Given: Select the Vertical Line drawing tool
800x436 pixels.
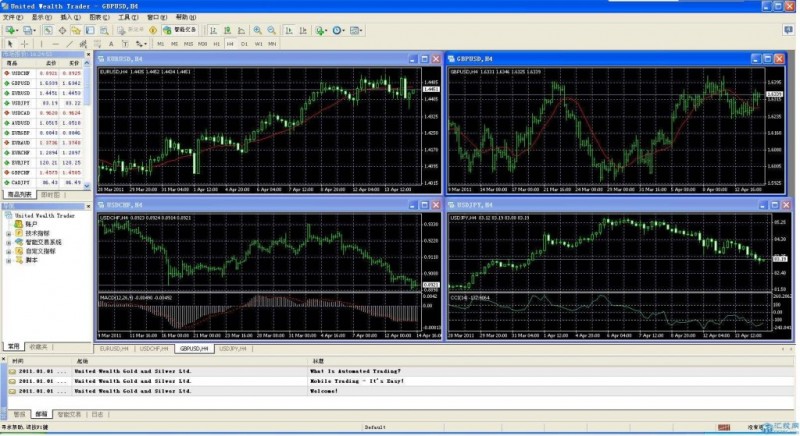Looking at the screenshot, I should (41, 44).
